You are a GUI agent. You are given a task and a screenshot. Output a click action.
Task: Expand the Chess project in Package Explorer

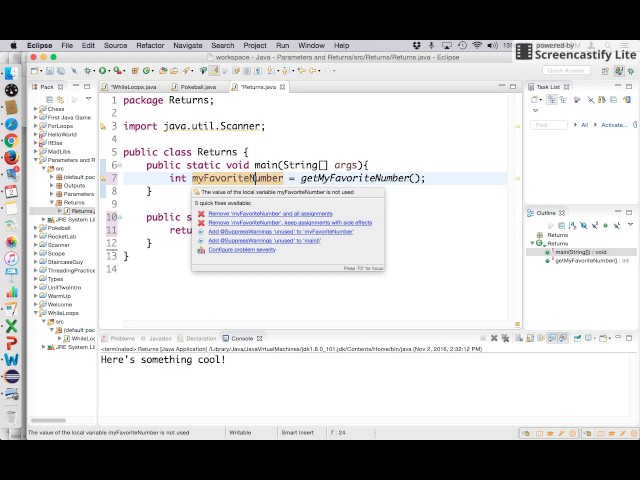[36, 109]
